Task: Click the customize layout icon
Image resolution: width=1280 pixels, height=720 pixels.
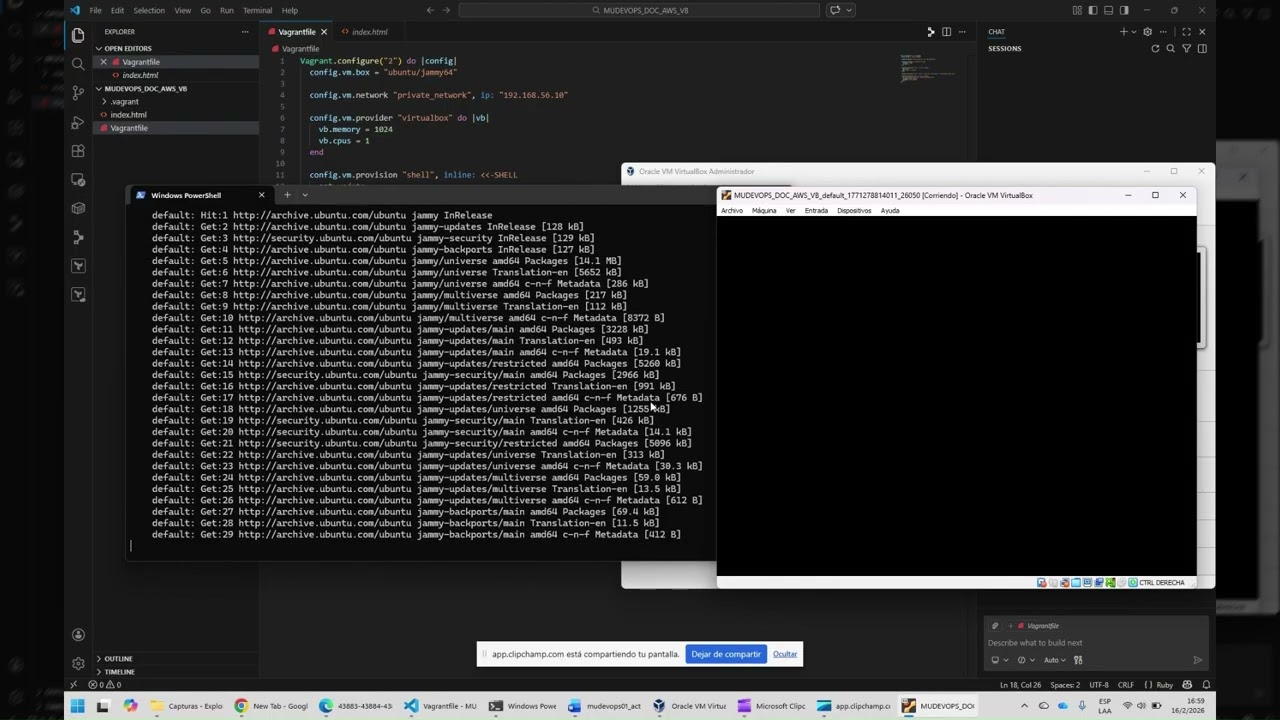Action: coord(1077,10)
